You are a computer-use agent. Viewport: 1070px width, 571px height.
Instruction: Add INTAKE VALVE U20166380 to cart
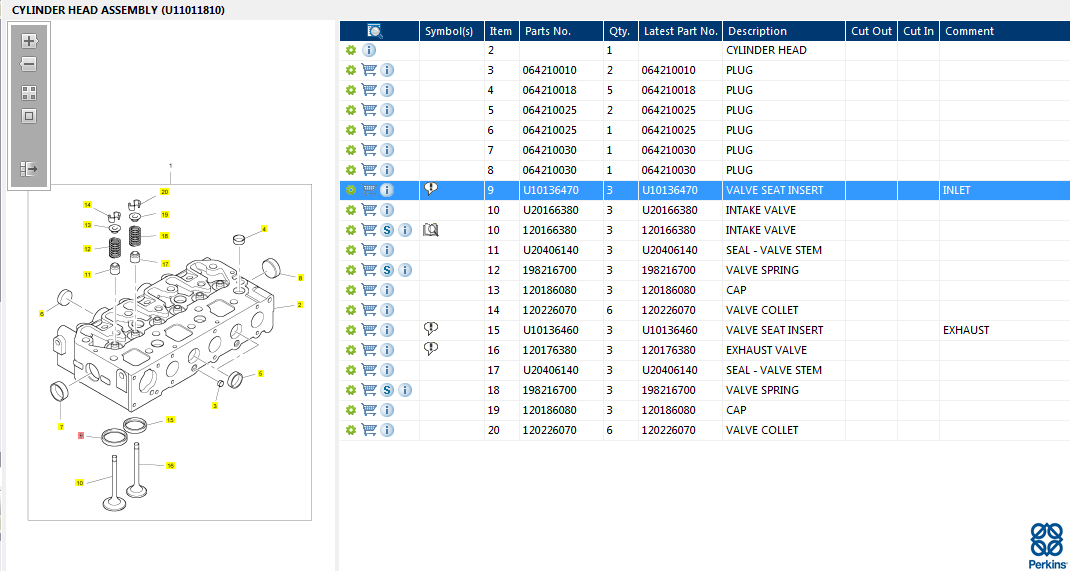pos(369,210)
